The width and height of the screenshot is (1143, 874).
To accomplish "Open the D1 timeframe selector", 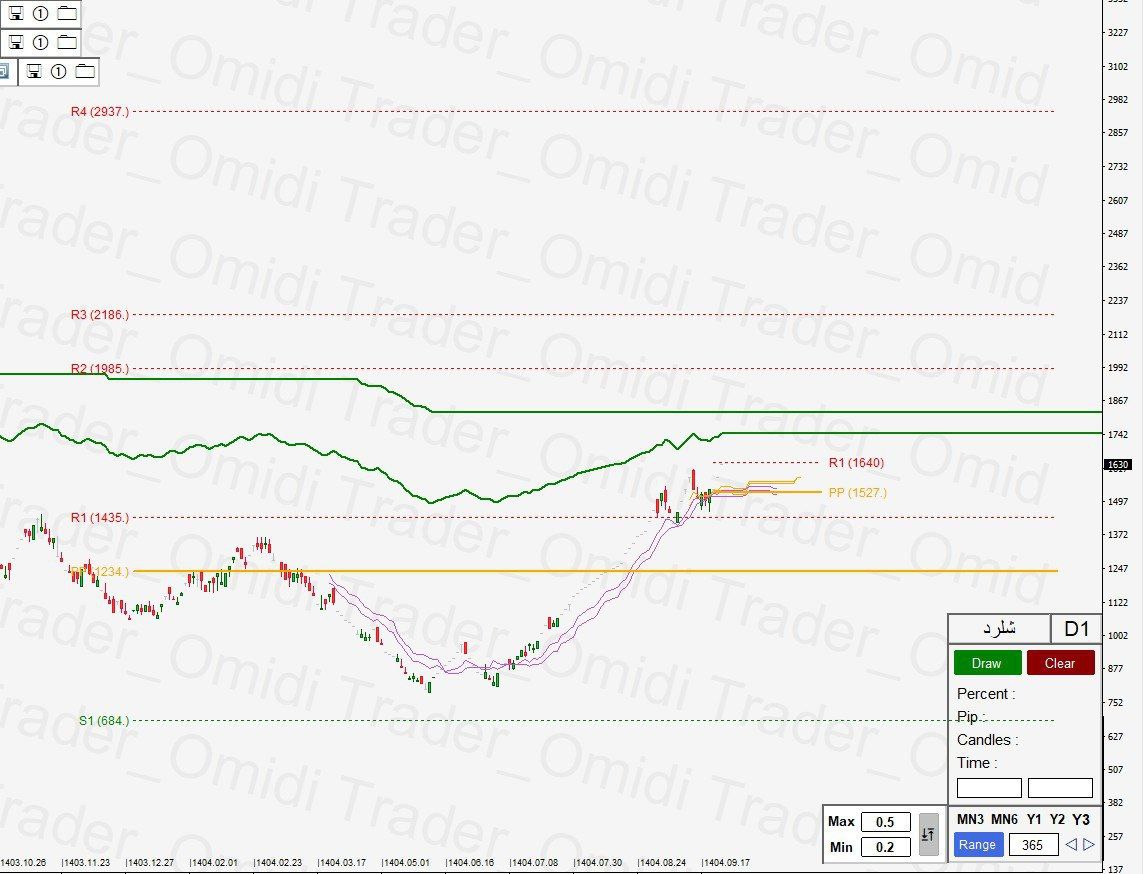I will tap(1076, 628).
